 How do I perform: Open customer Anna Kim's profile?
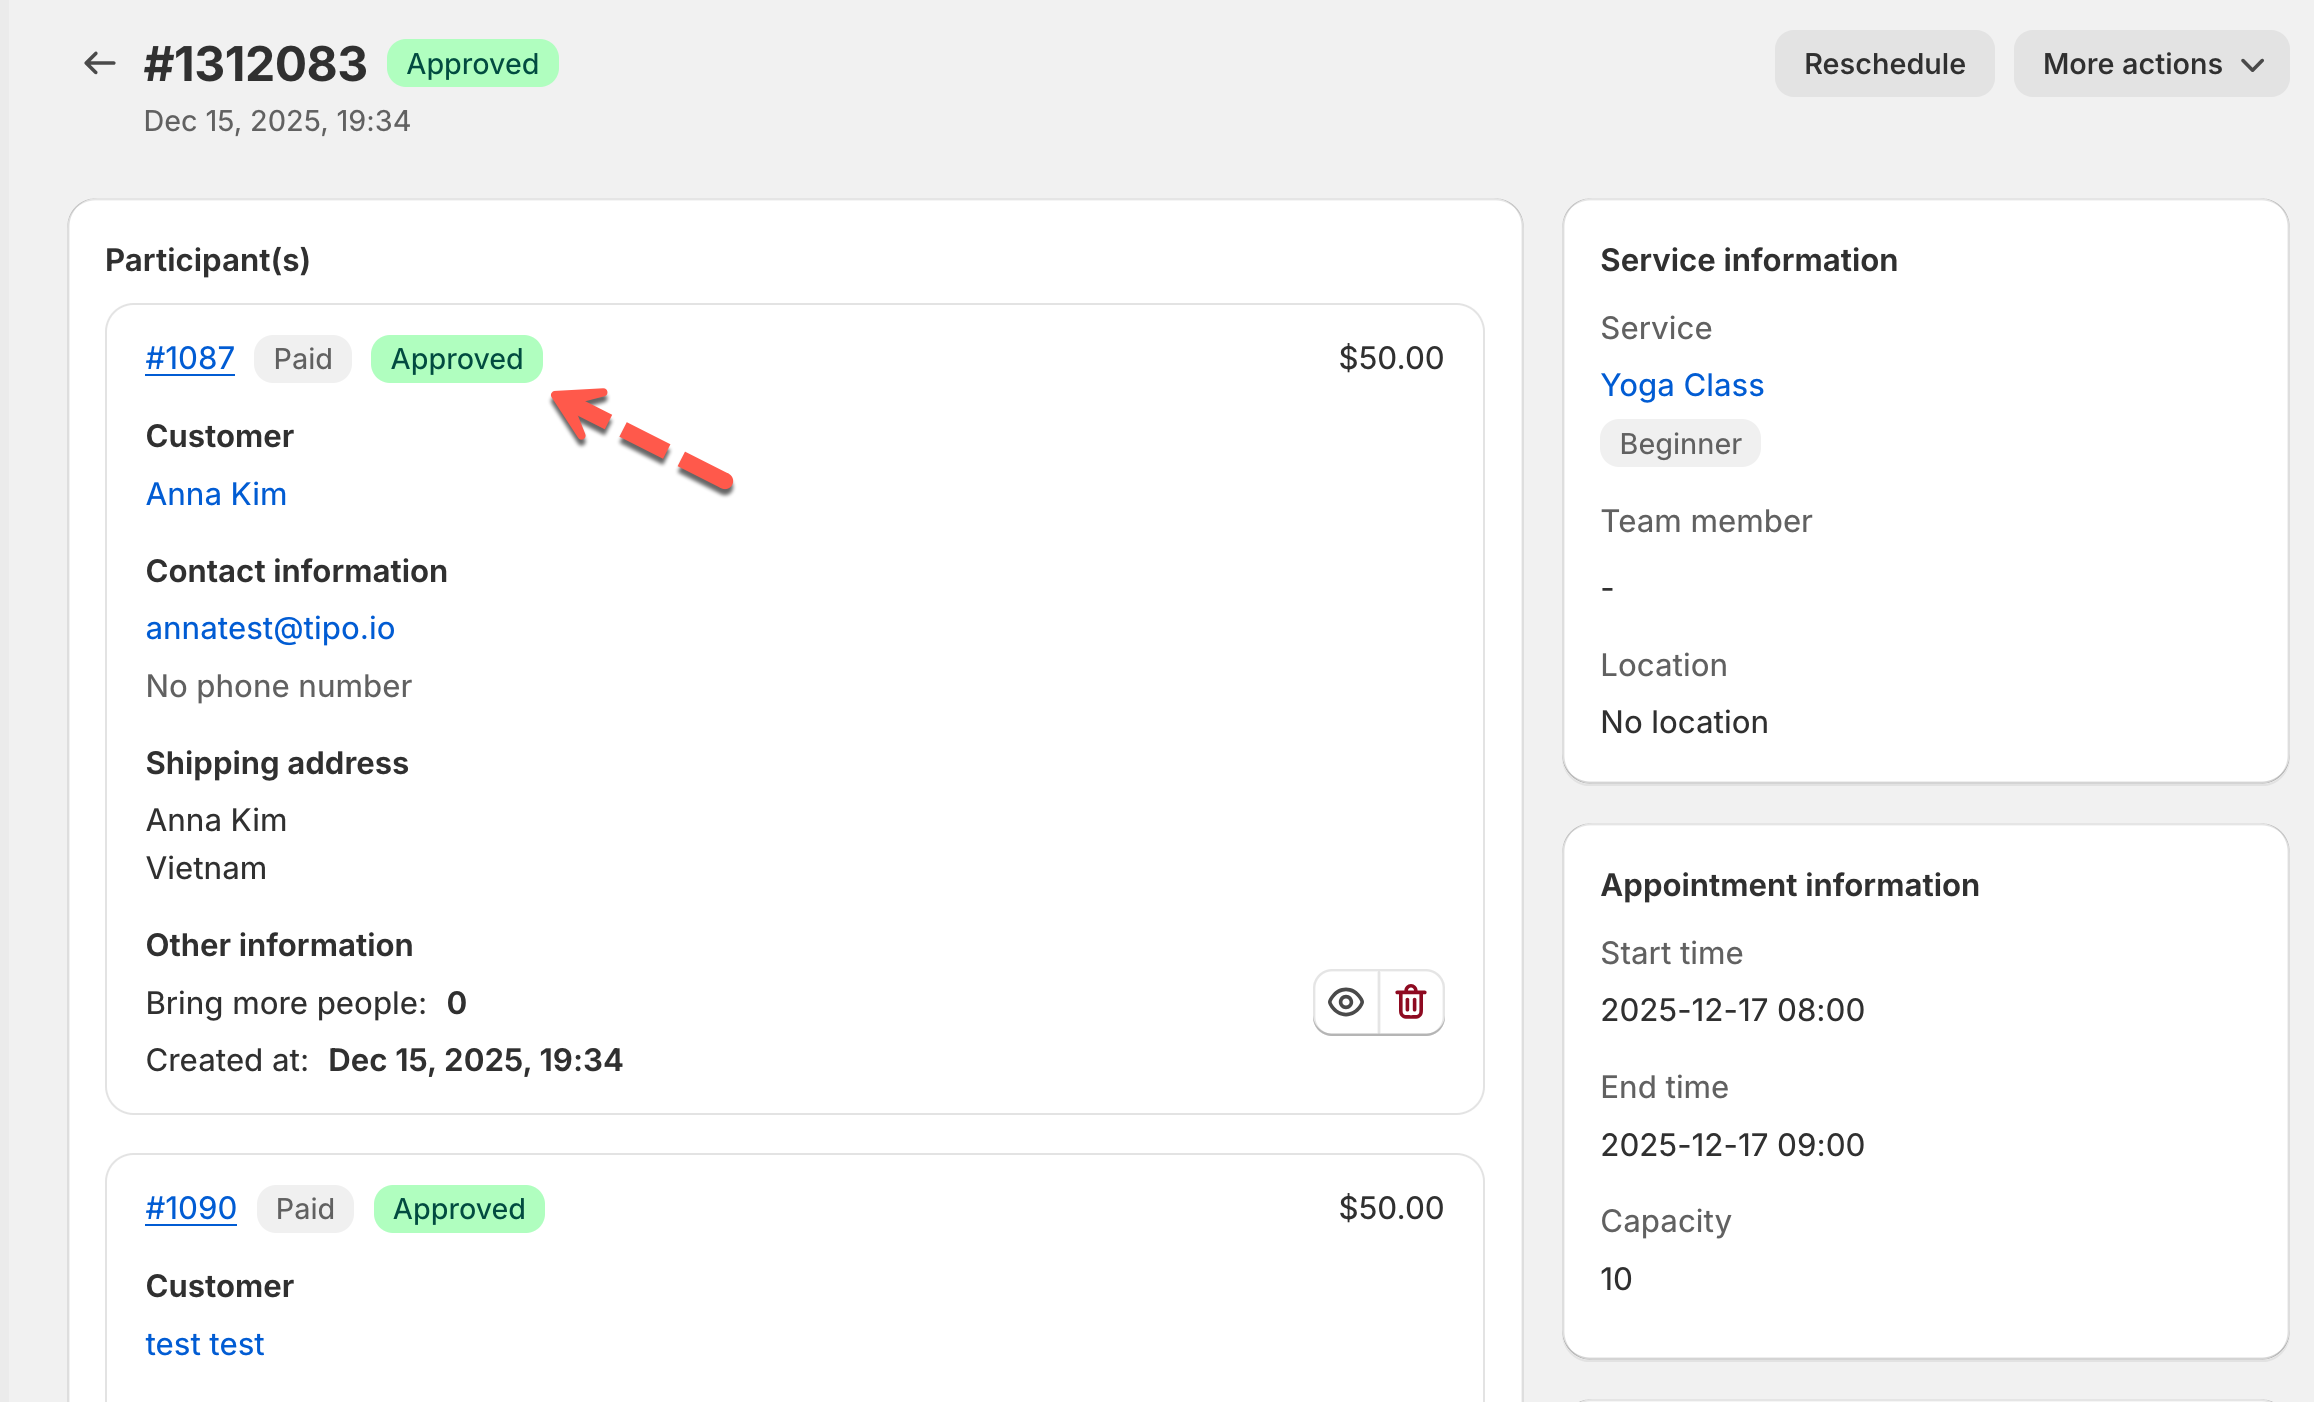click(x=216, y=494)
